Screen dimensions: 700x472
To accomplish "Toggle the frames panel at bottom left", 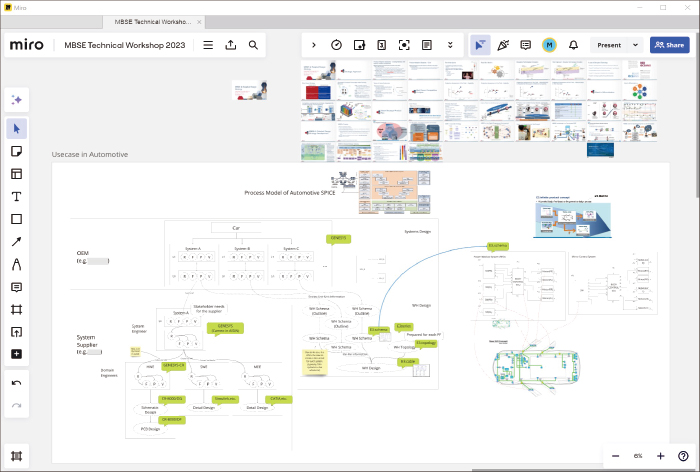I will coord(17,456).
